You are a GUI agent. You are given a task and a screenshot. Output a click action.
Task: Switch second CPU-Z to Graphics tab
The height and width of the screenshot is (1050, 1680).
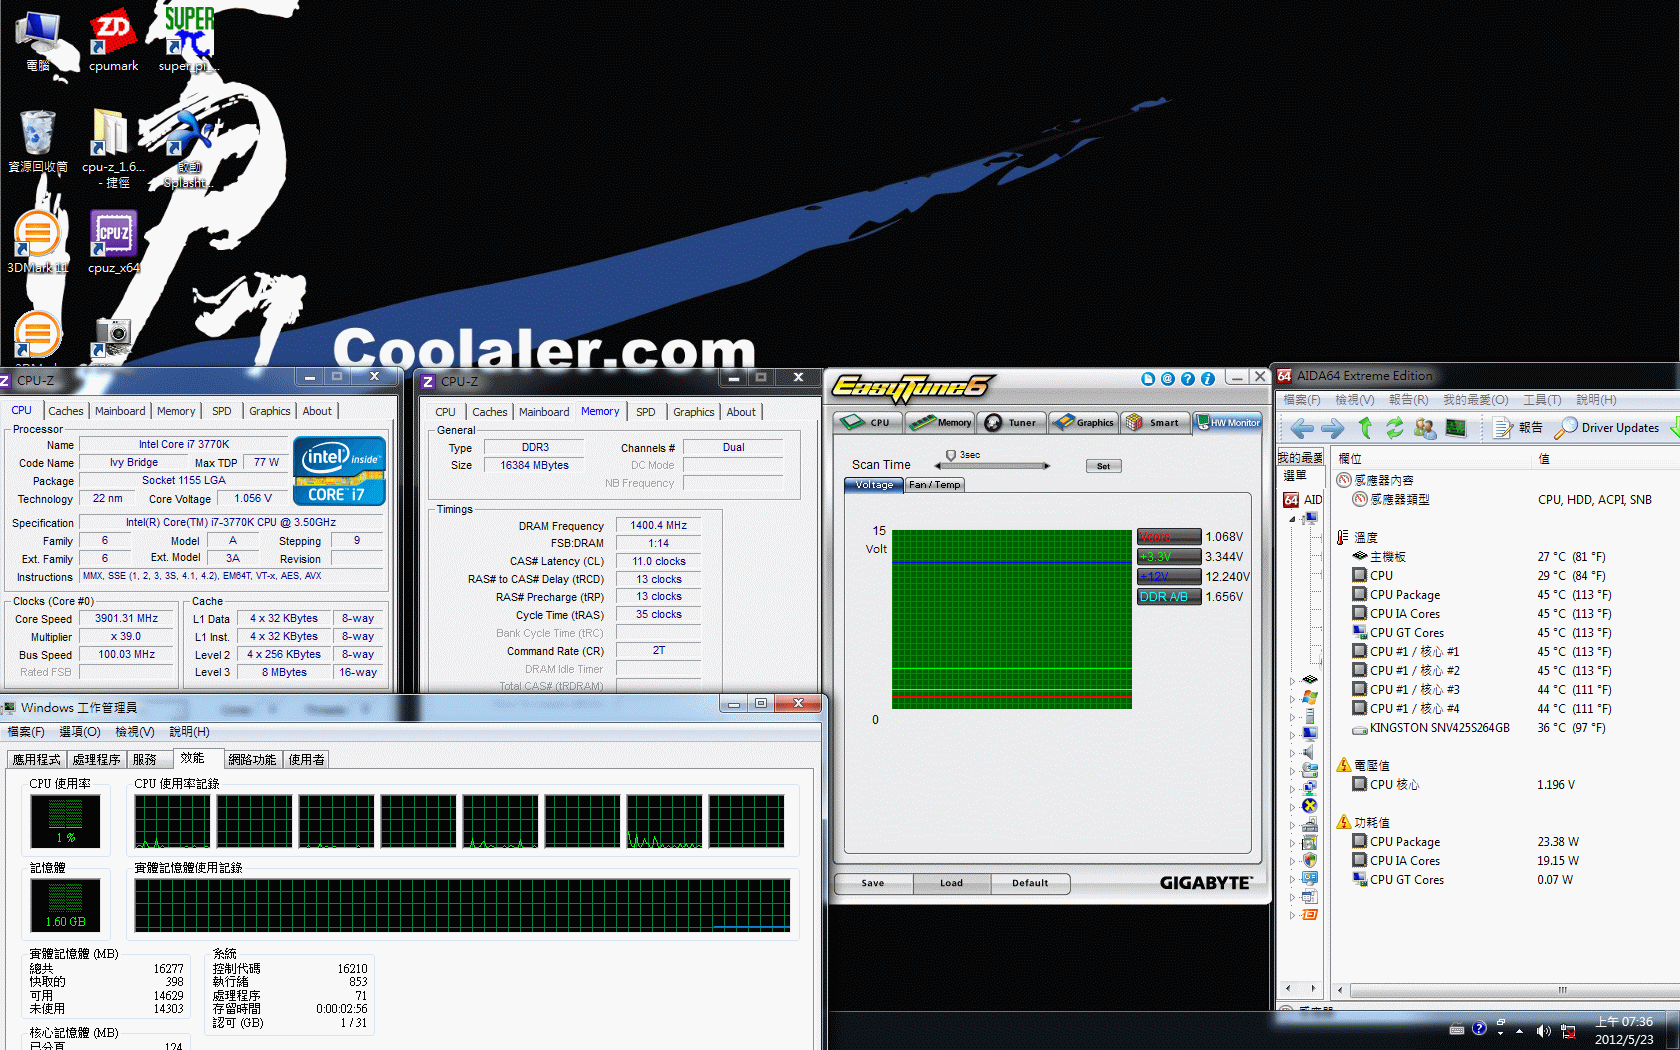[694, 412]
